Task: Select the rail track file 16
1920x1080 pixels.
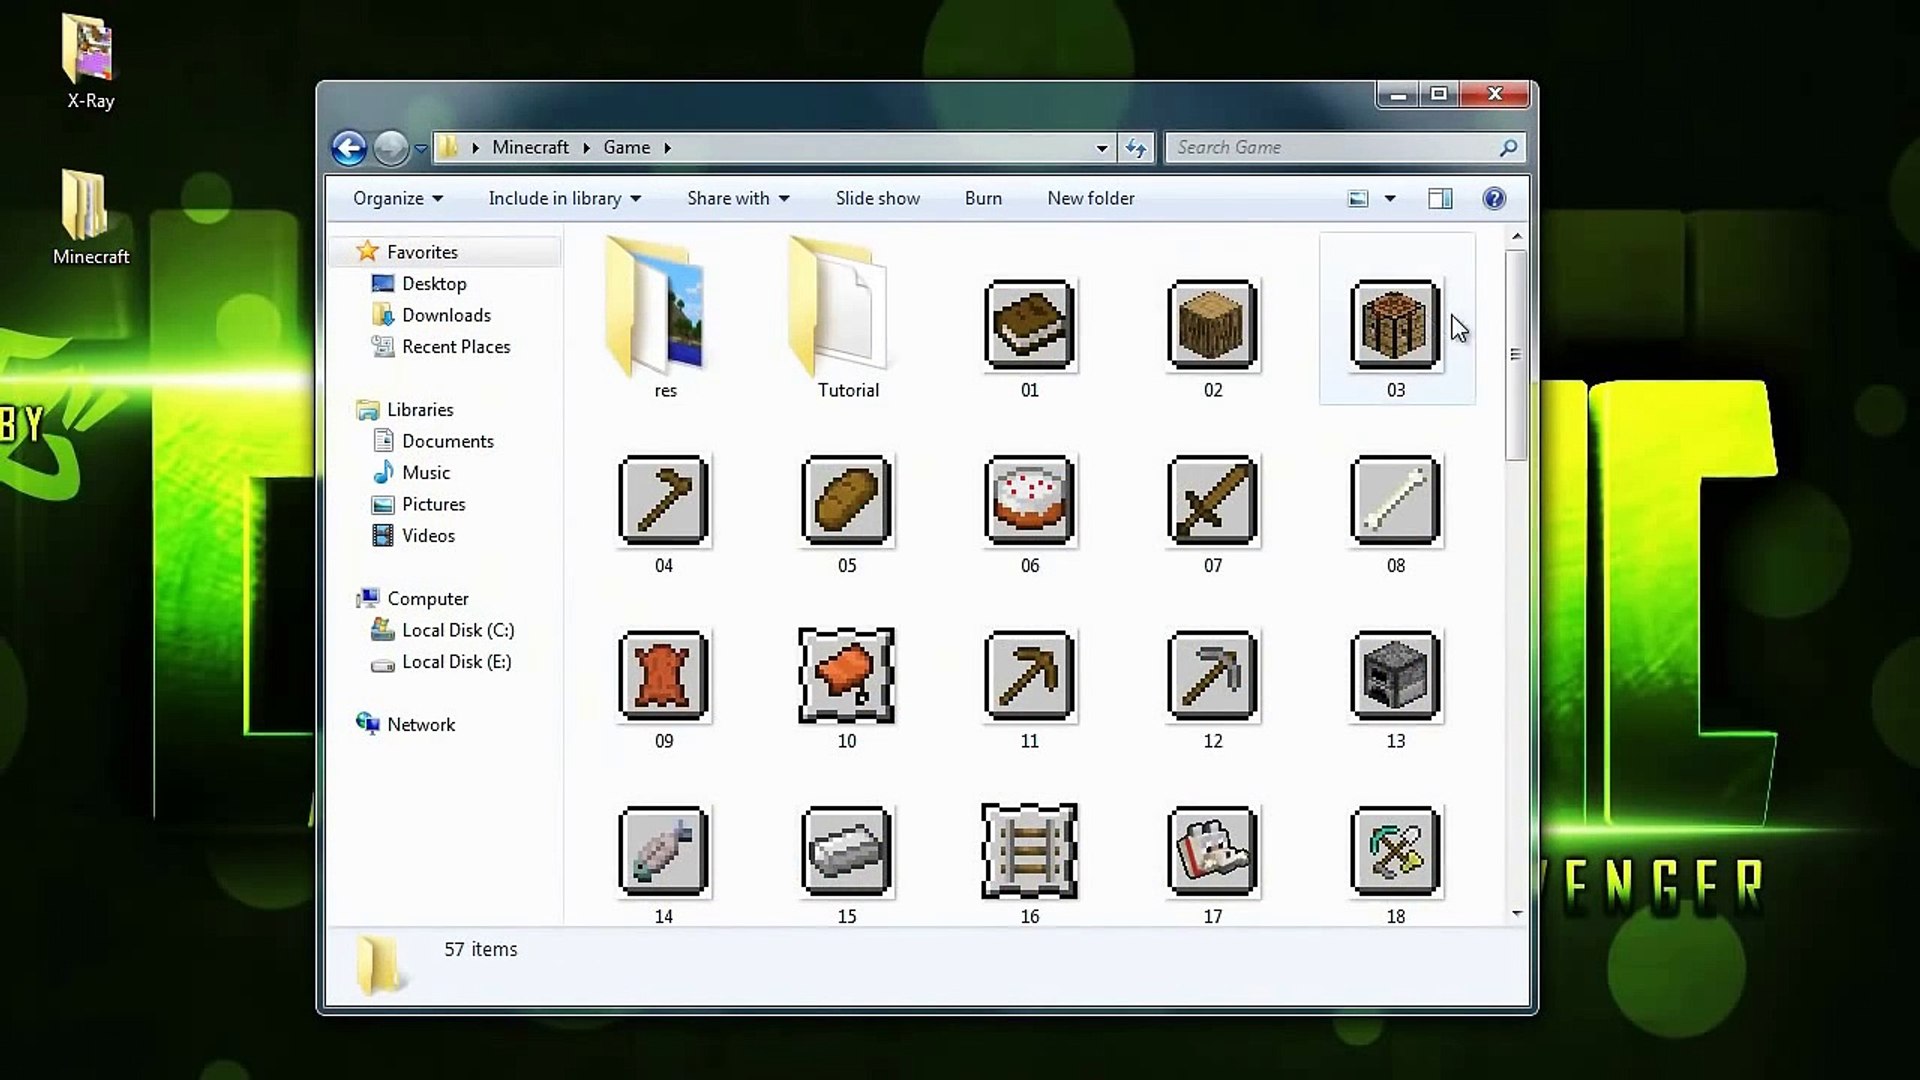Action: [1029, 852]
